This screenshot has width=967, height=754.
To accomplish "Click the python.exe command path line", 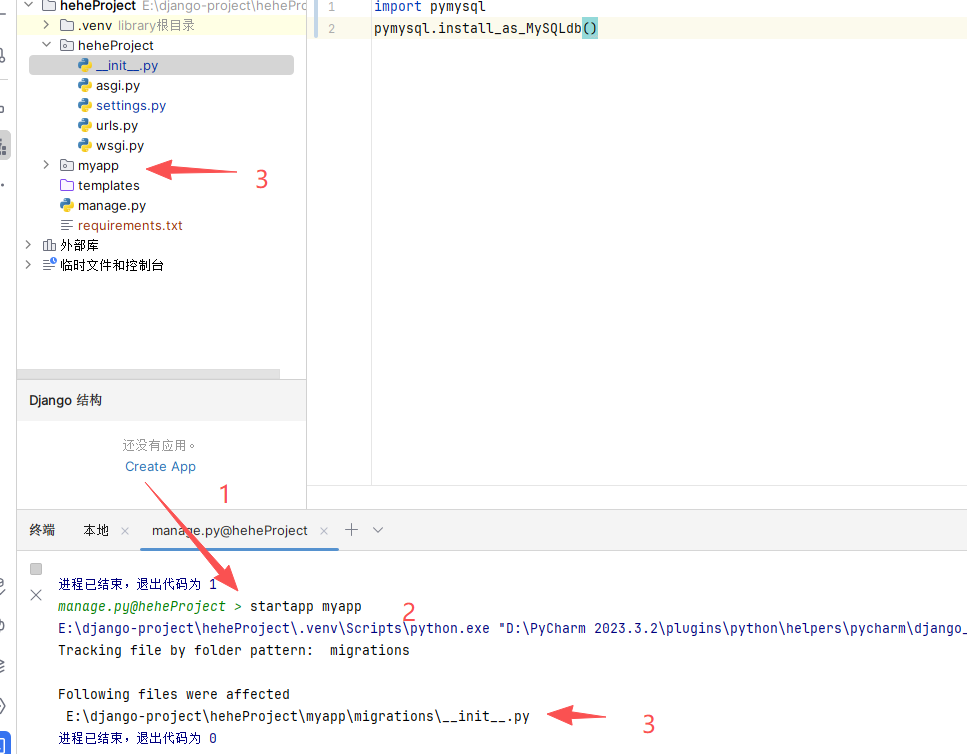I will tap(512, 628).
